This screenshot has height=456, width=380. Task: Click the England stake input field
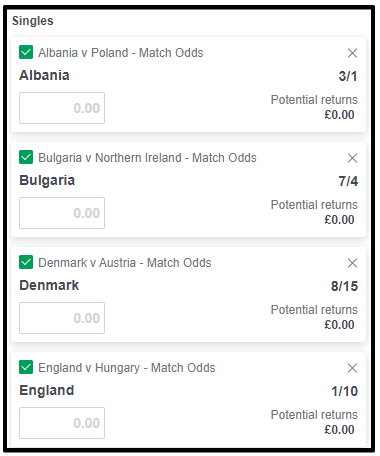click(x=62, y=423)
